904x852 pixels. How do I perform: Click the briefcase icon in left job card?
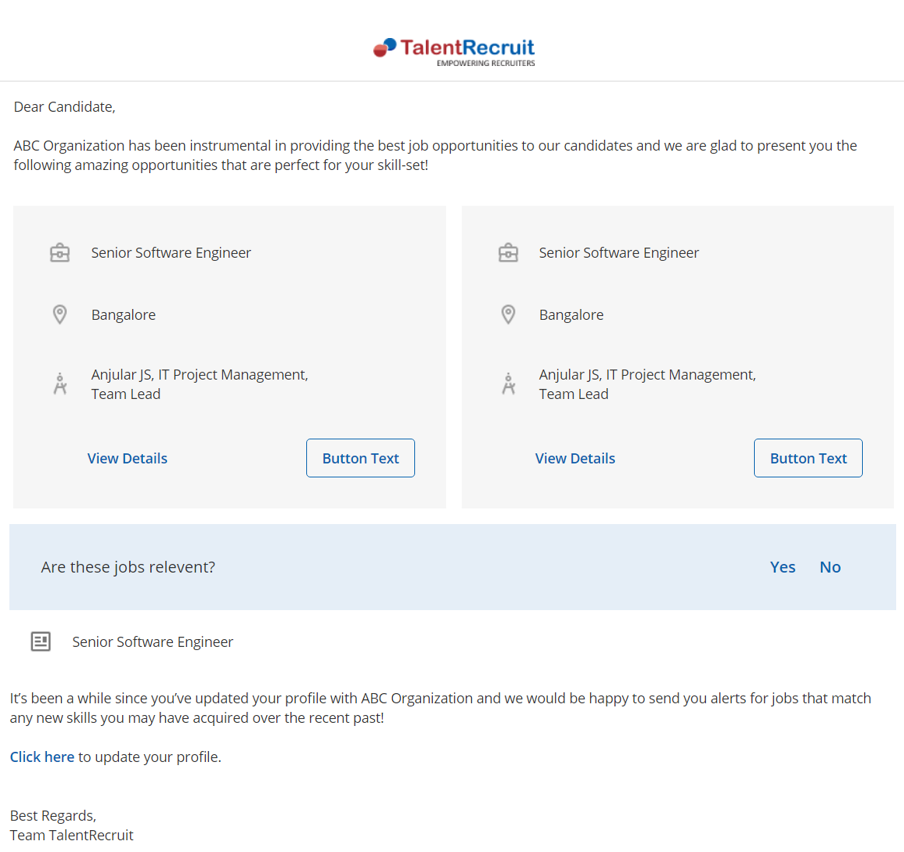click(x=60, y=253)
